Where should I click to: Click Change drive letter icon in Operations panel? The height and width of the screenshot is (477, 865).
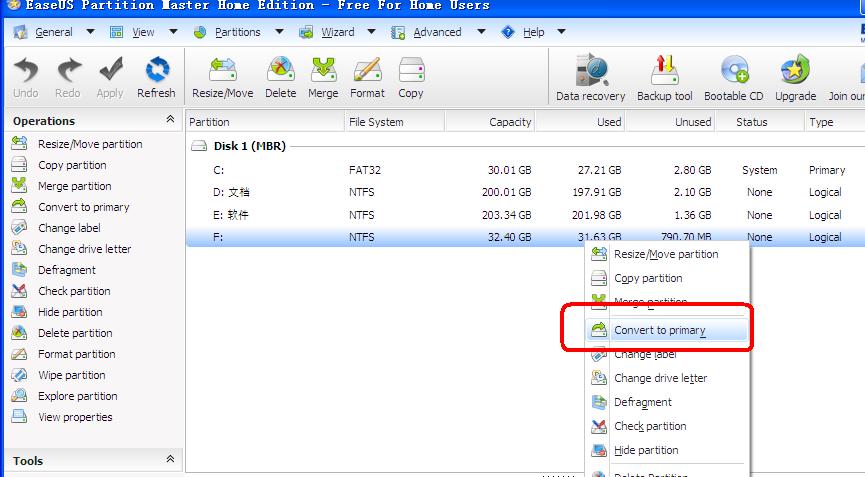click(19, 248)
